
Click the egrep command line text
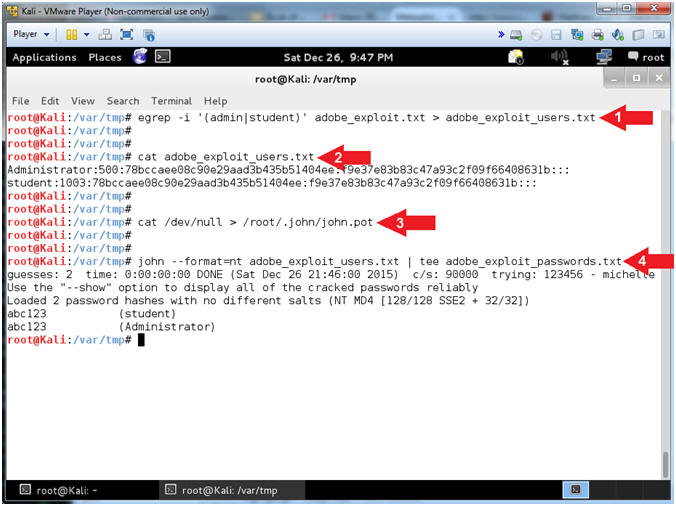pyautogui.click(x=366, y=118)
